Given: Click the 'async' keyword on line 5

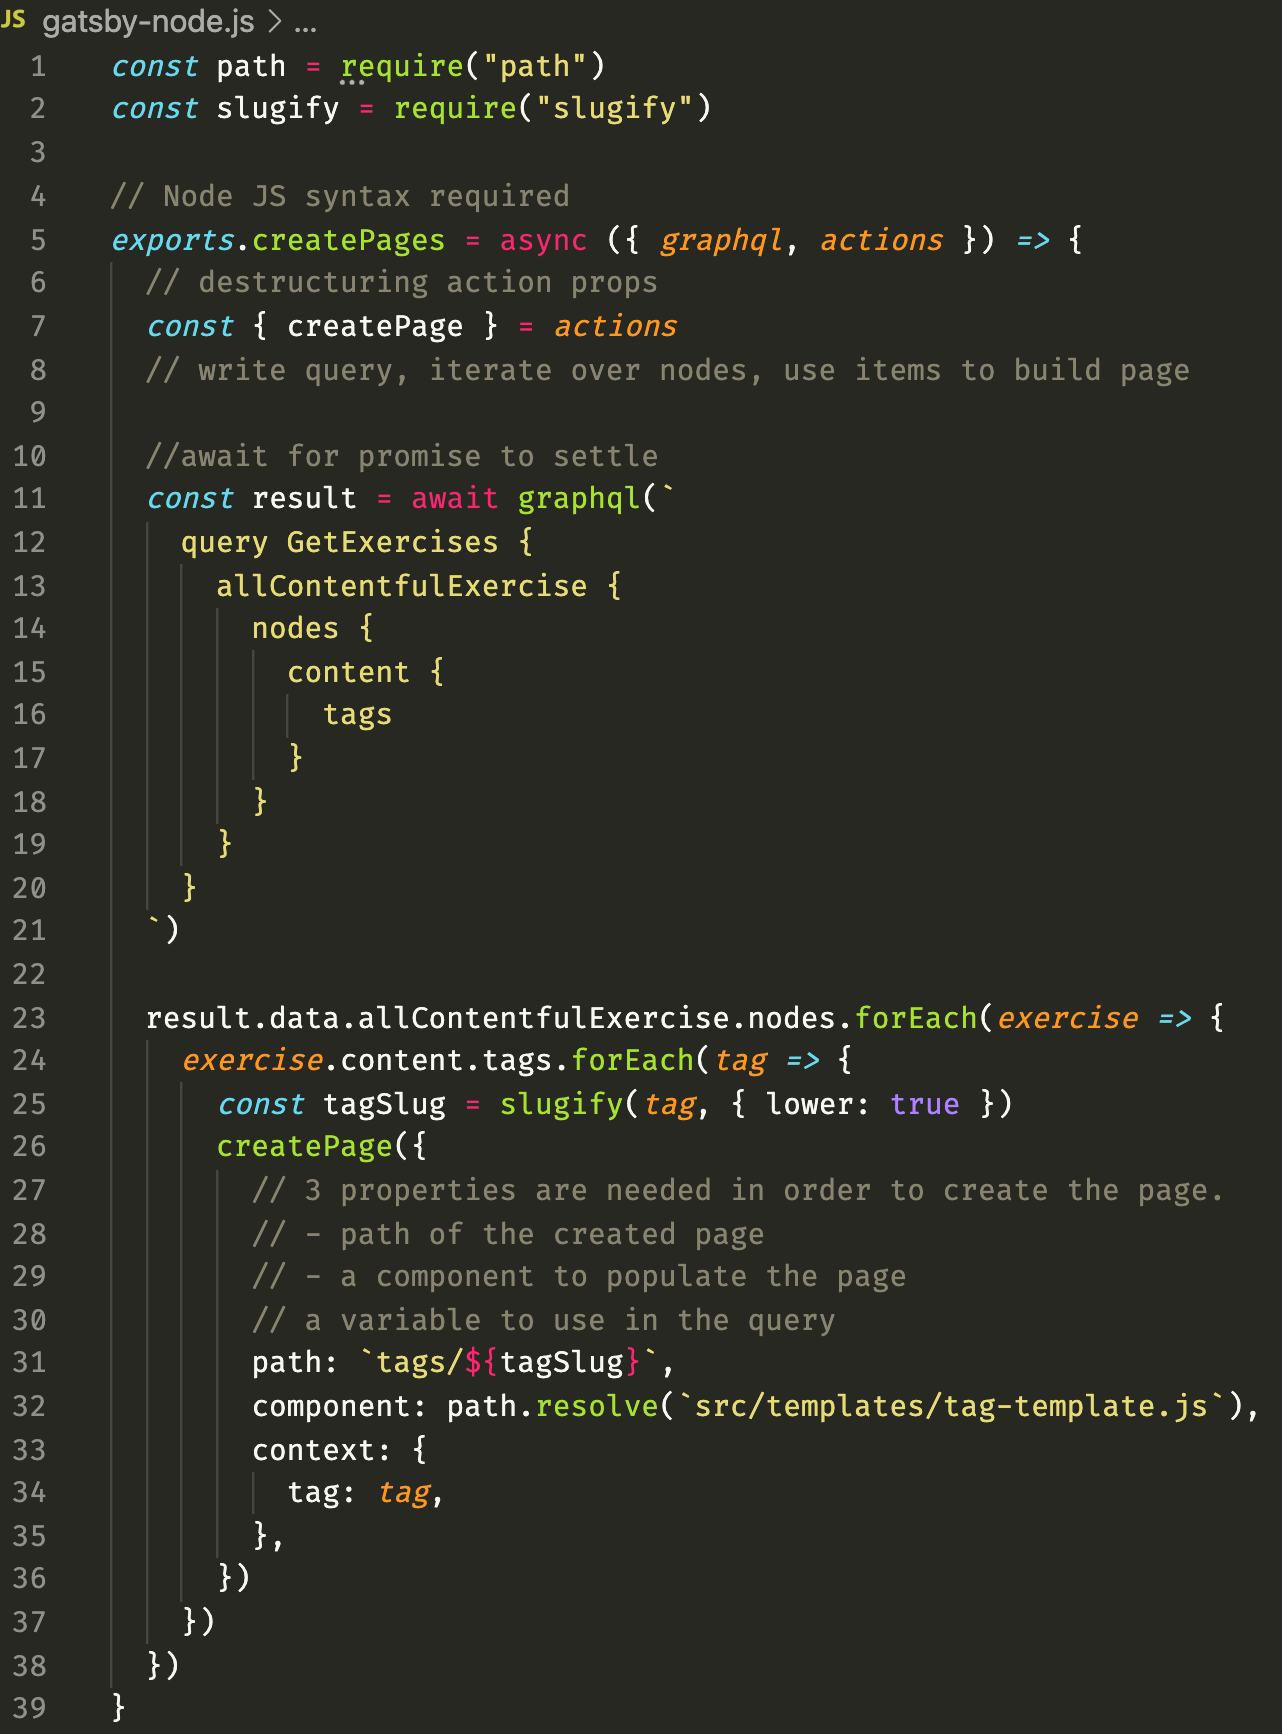Looking at the screenshot, I should pyautogui.click(x=543, y=240).
